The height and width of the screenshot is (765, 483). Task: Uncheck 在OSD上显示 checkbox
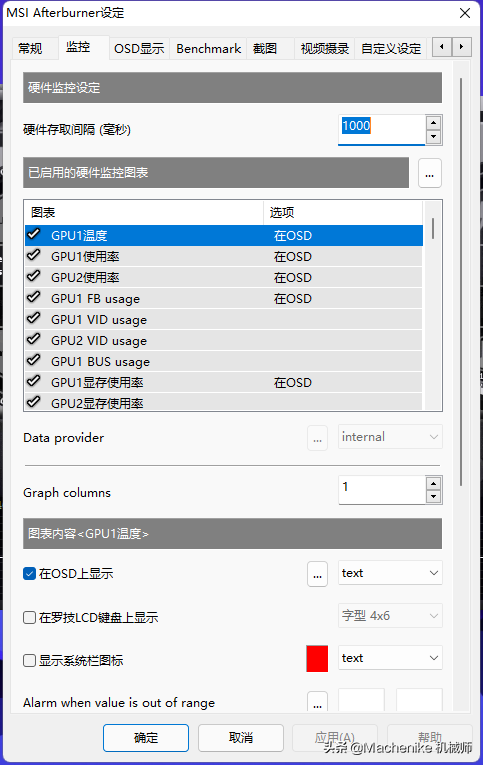(x=29, y=574)
